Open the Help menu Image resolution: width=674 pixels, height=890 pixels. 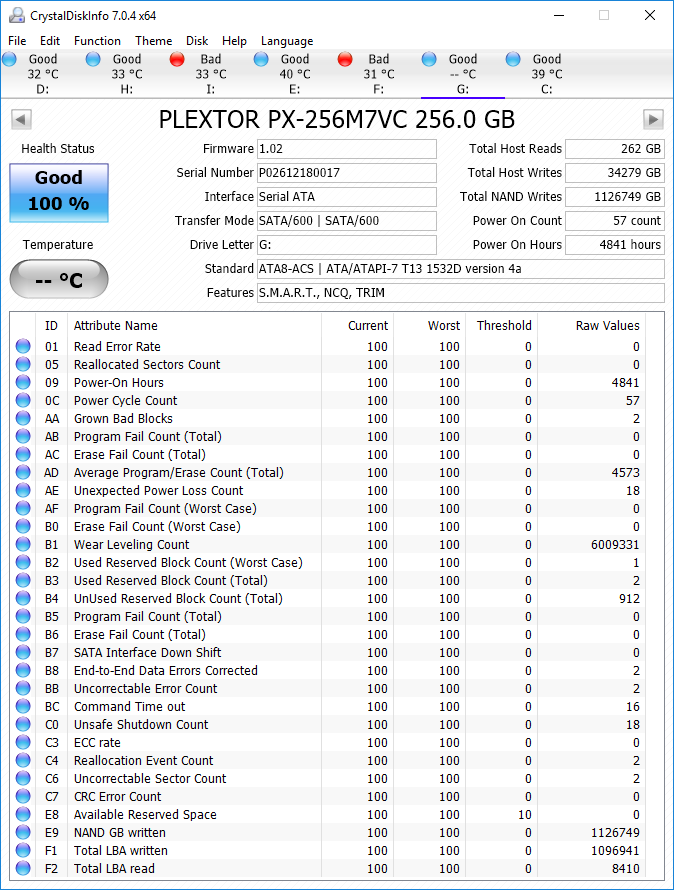pyautogui.click(x=234, y=41)
